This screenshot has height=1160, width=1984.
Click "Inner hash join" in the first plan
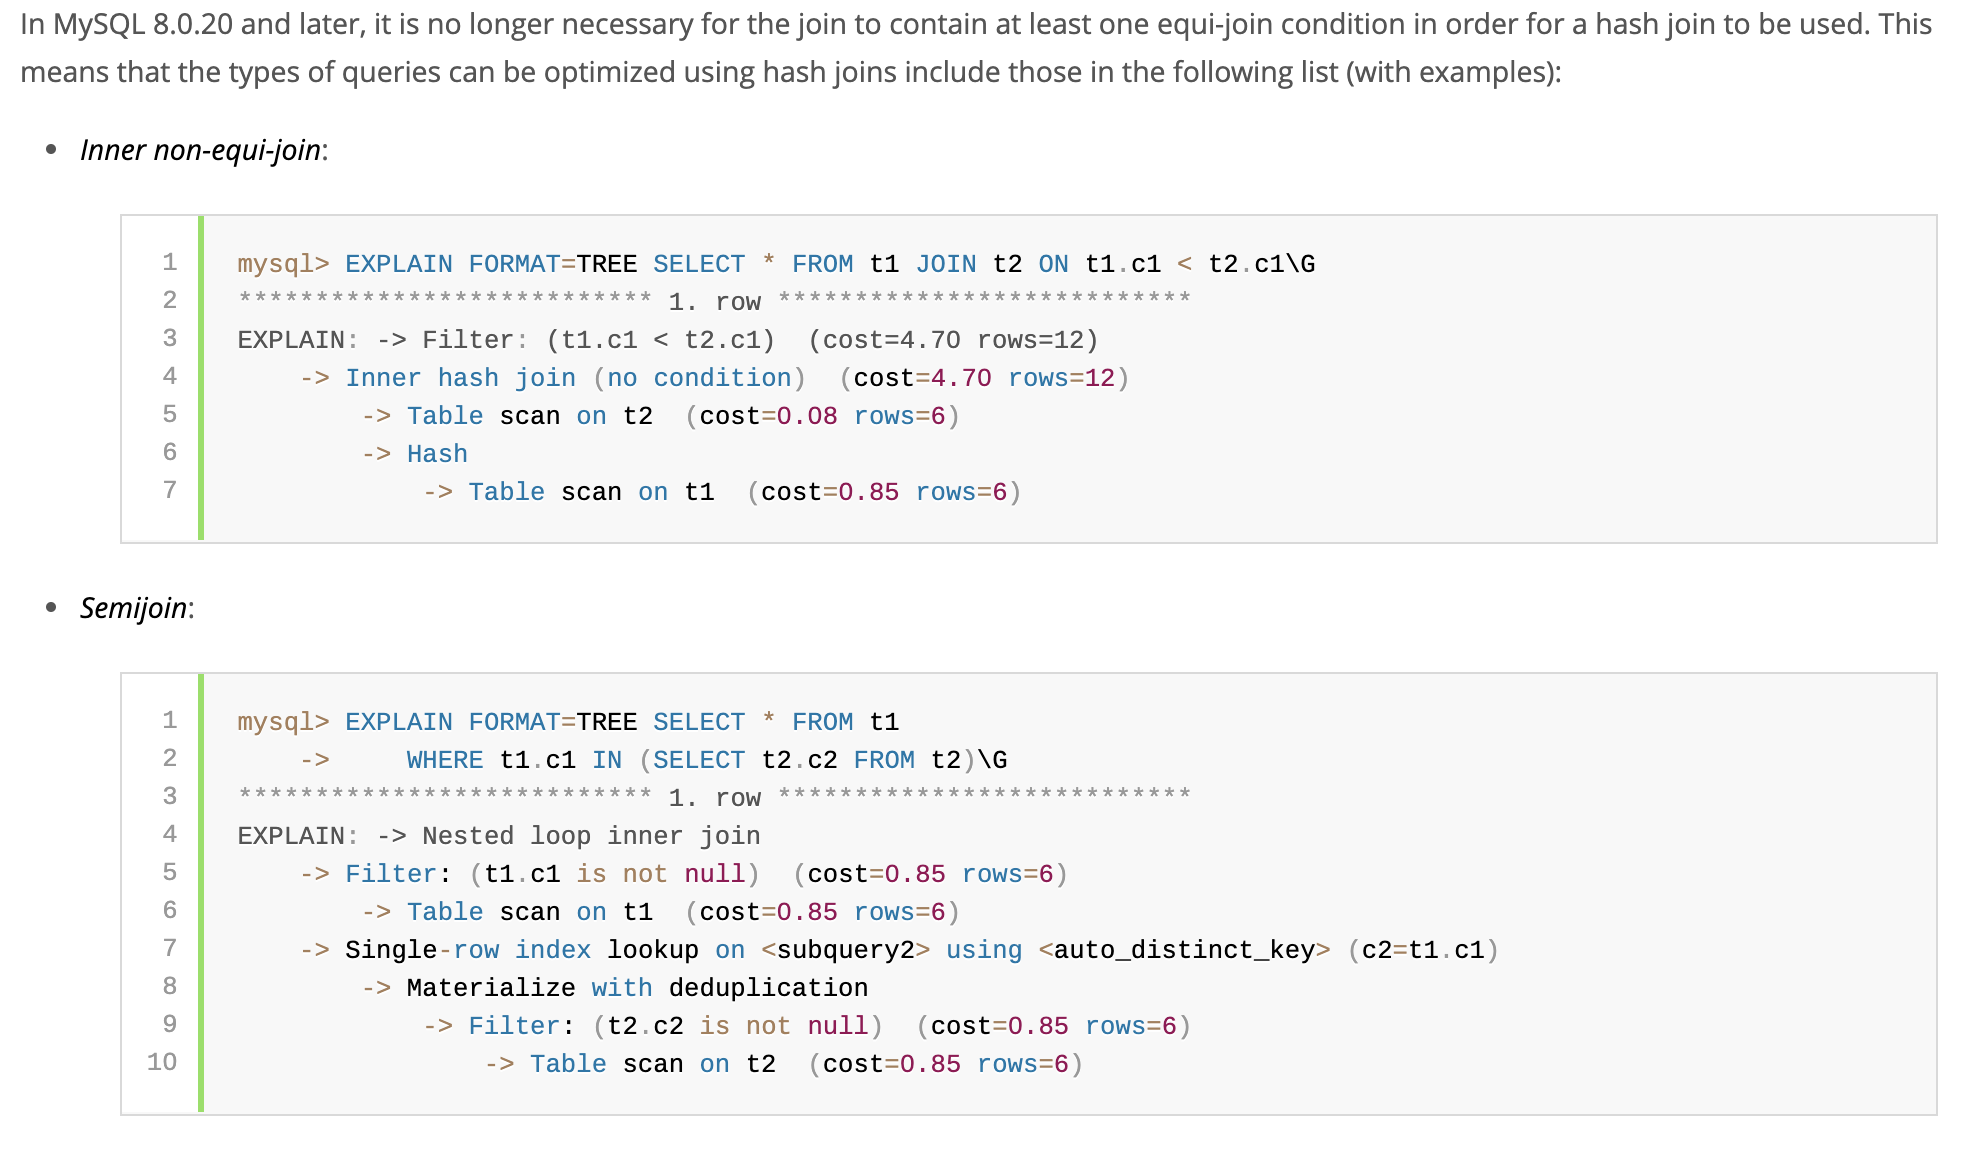point(460,378)
